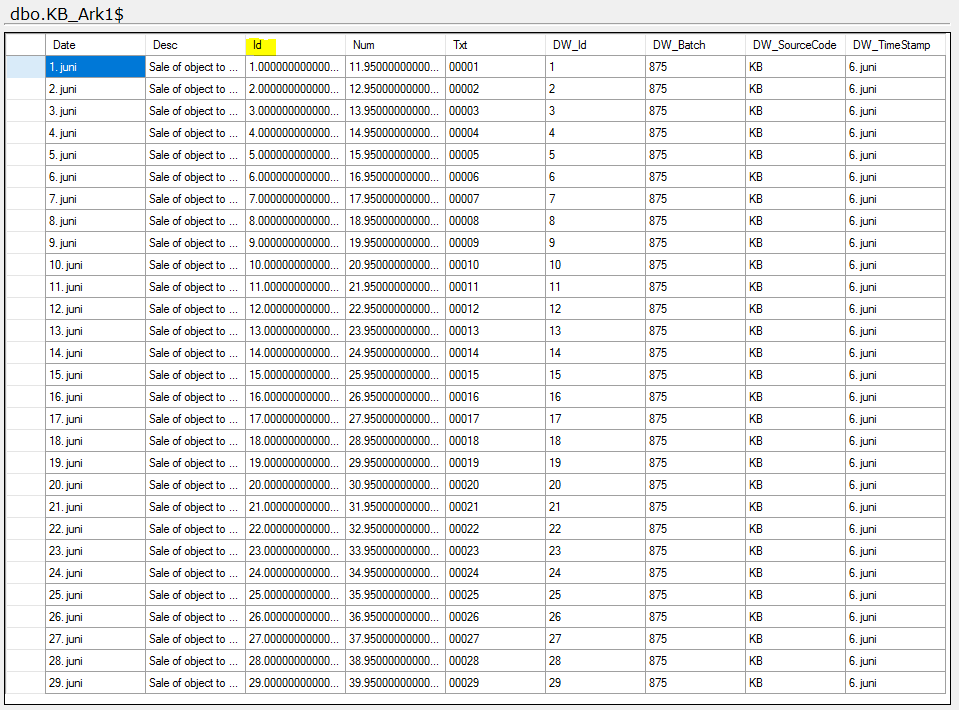Click the DW_Batch 875 cell in the '25. juni' row
Viewport: 959px width, 710px height.
(x=695, y=595)
